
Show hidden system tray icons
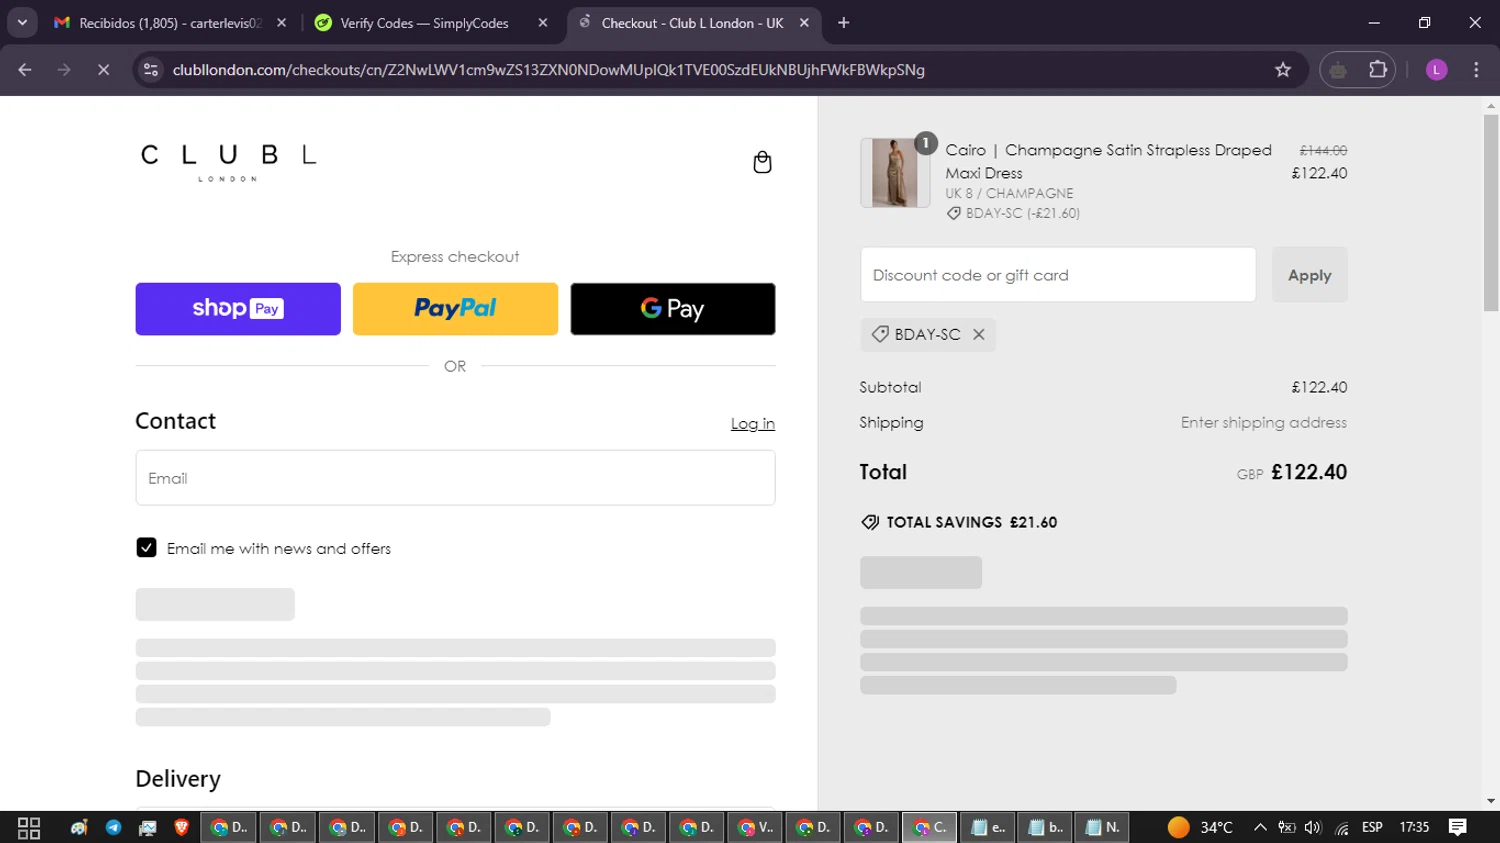point(1260,828)
